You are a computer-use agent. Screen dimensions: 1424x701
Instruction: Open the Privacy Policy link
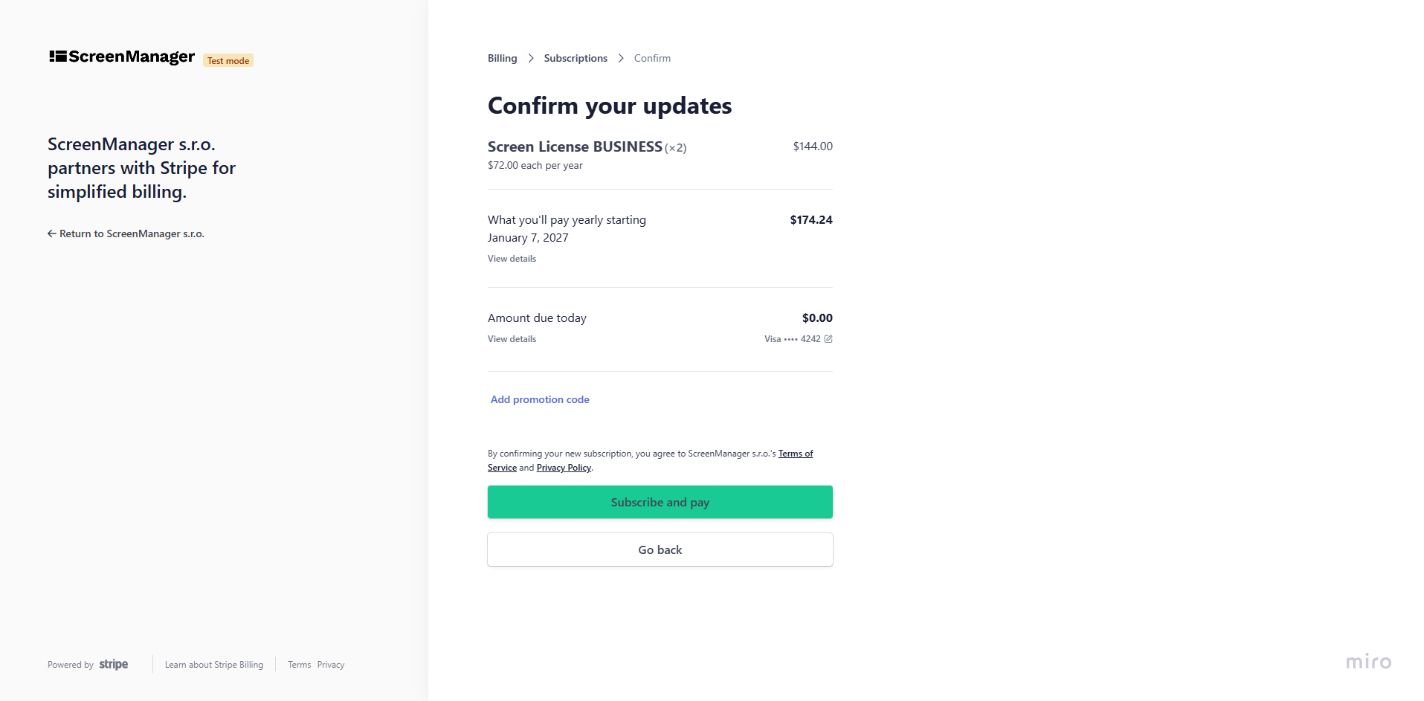point(563,467)
